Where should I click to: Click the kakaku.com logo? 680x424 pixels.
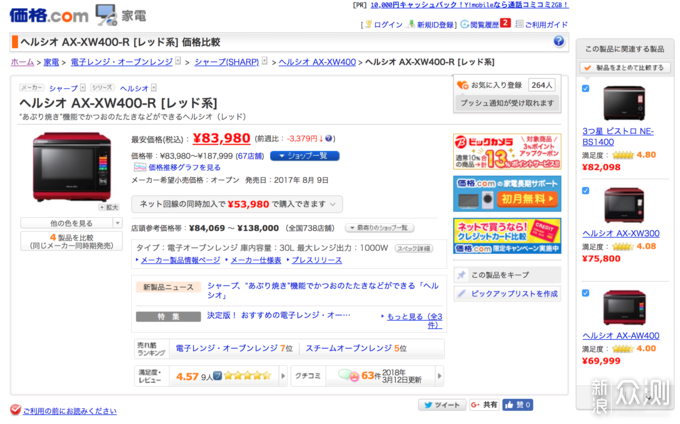[49, 15]
